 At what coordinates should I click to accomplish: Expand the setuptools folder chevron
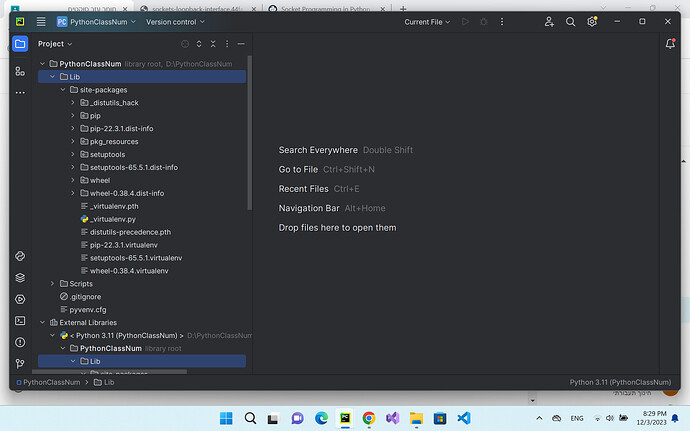click(73, 155)
